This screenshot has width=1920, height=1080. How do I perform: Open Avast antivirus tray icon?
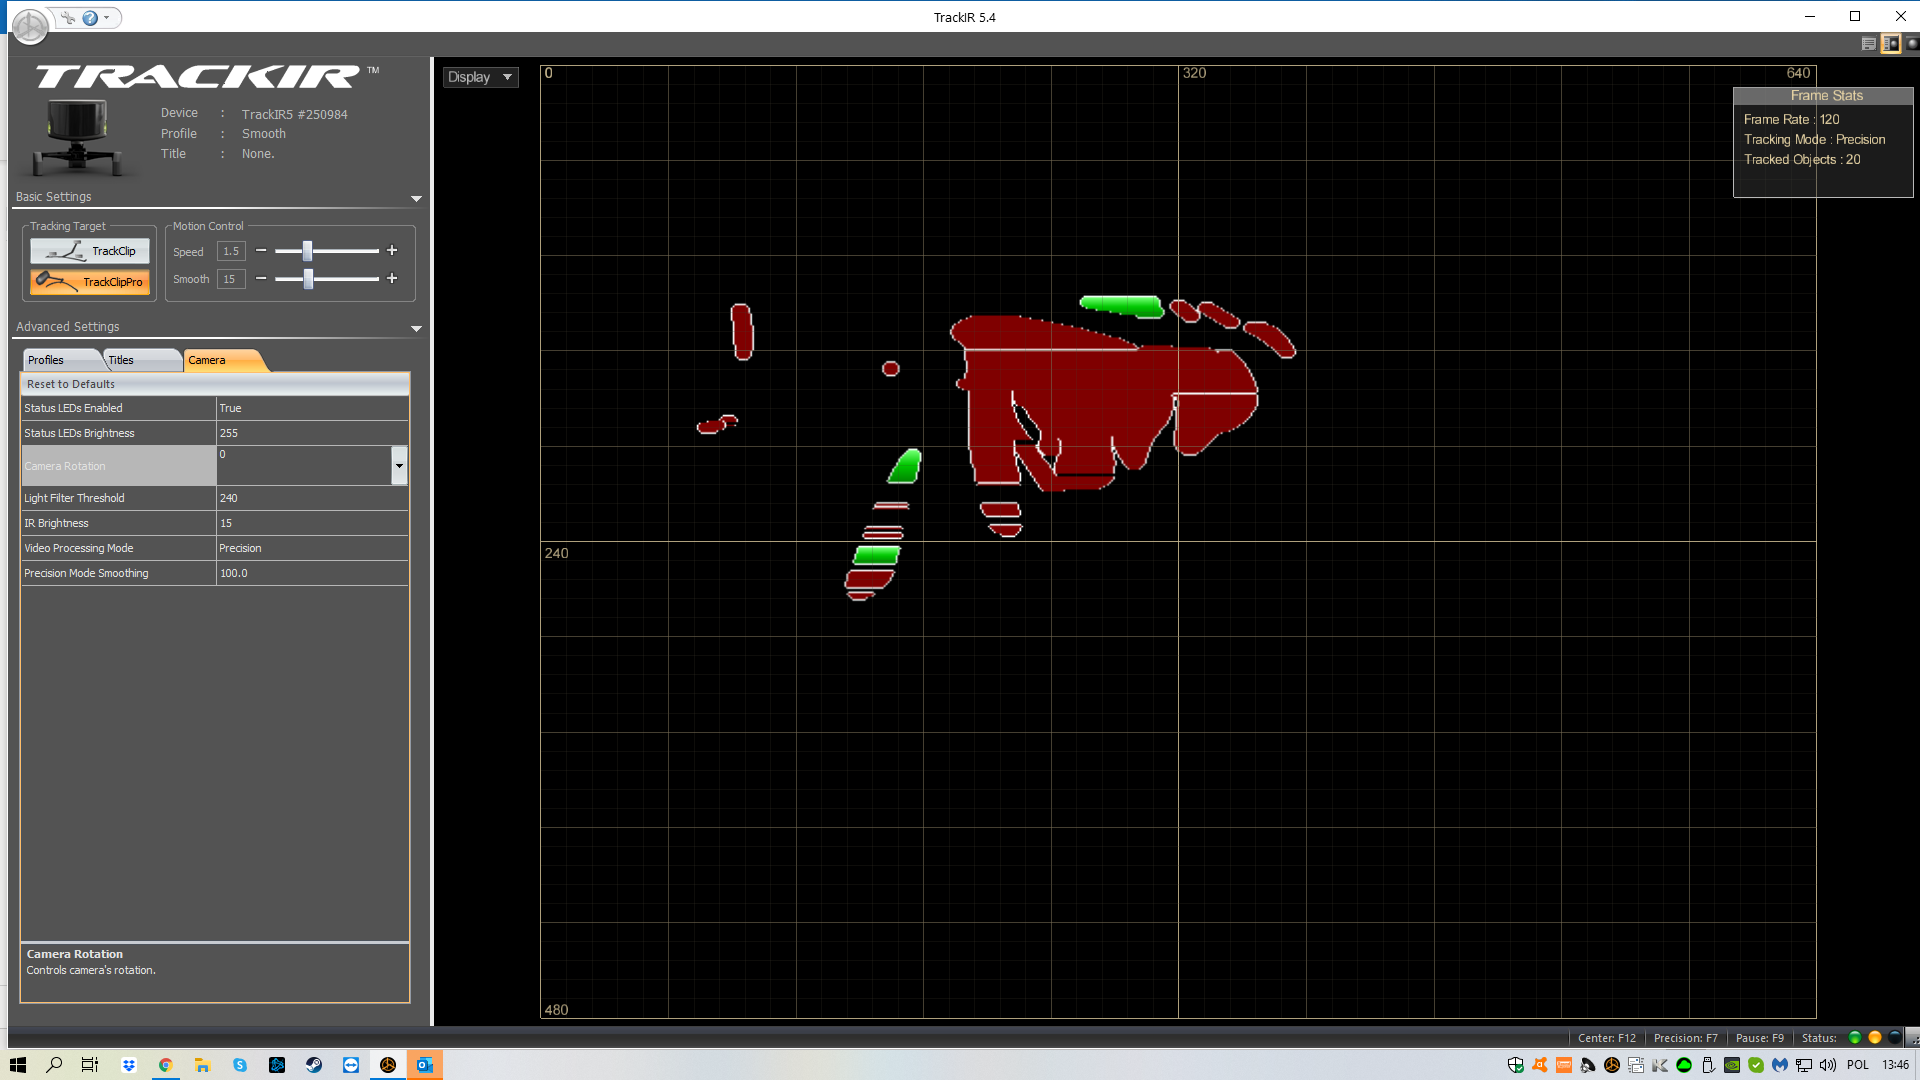(x=1540, y=1065)
